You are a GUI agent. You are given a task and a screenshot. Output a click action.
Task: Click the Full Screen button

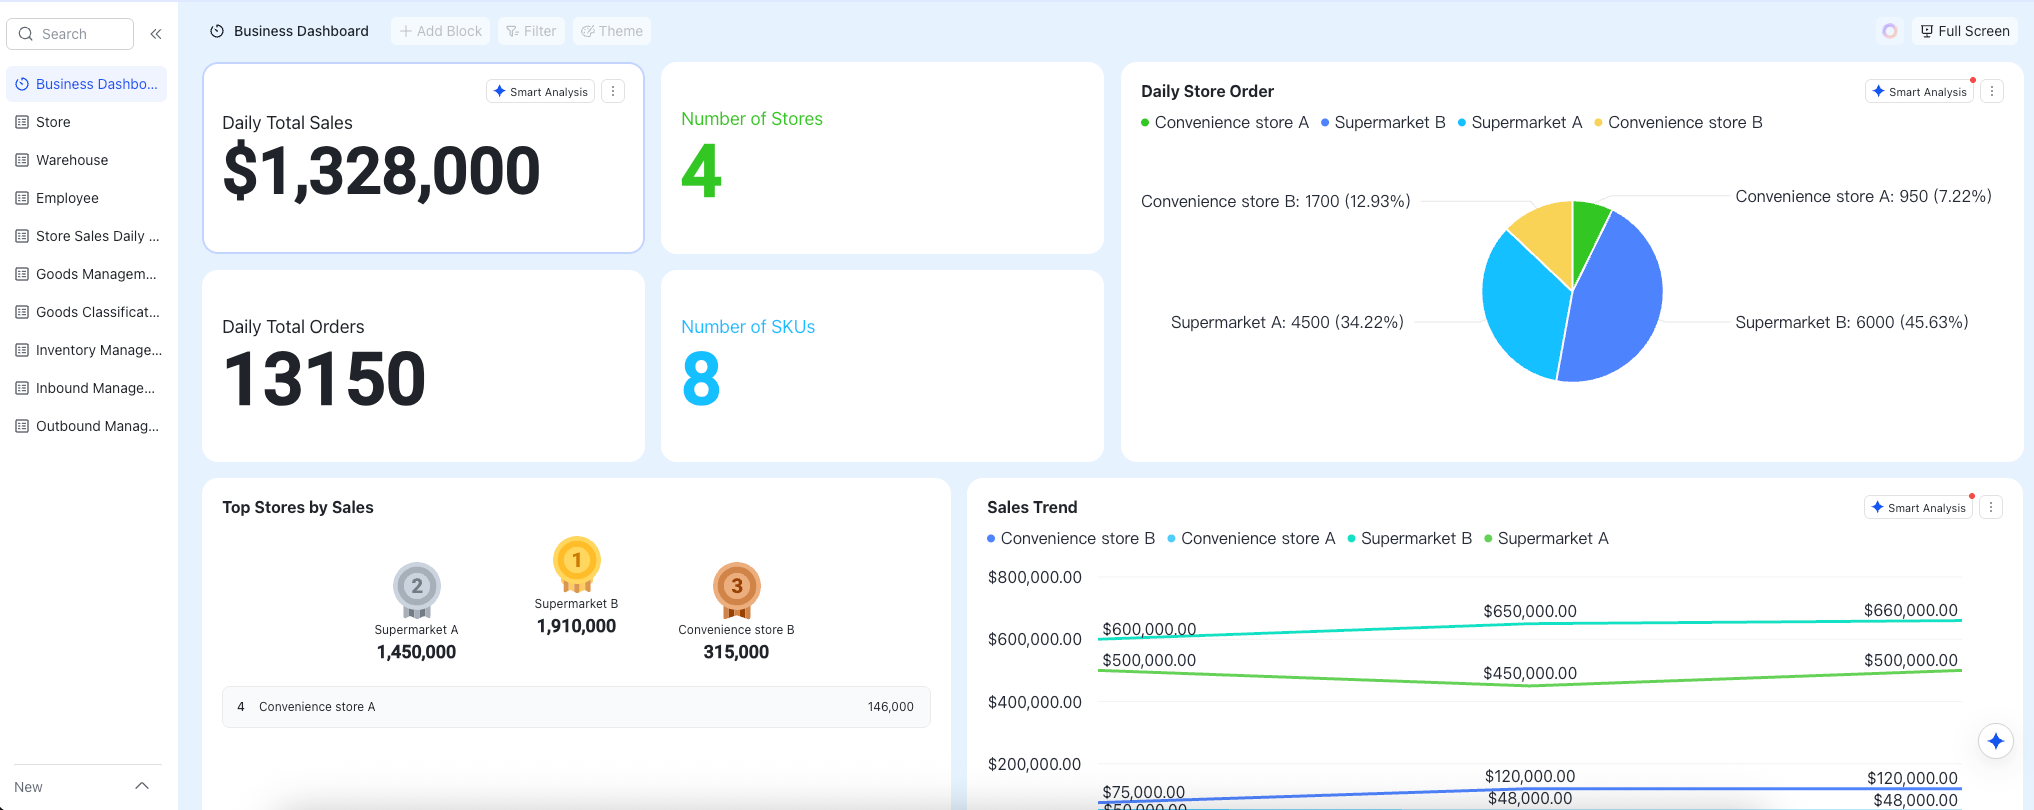click(1964, 31)
